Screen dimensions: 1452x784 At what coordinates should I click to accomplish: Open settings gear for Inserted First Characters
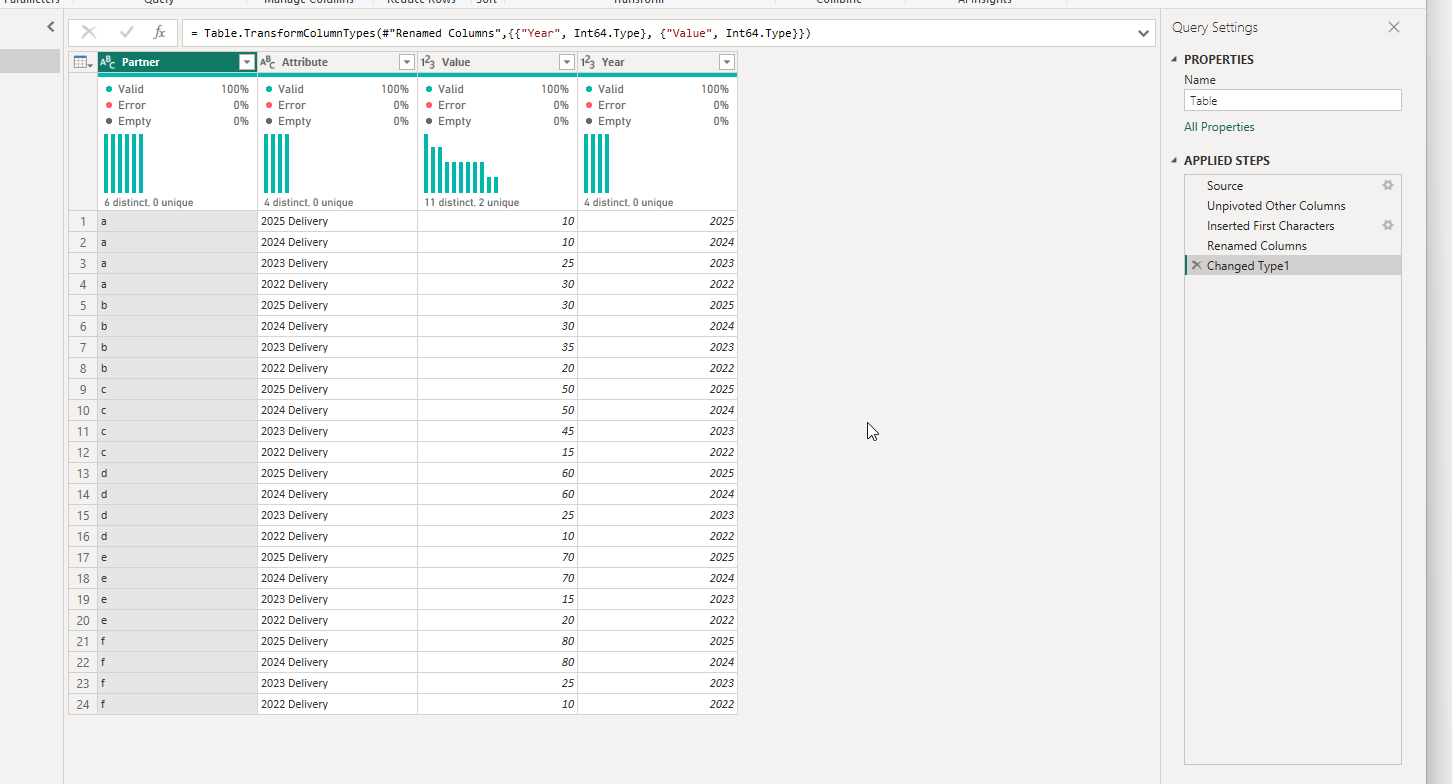[x=1388, y=226]
